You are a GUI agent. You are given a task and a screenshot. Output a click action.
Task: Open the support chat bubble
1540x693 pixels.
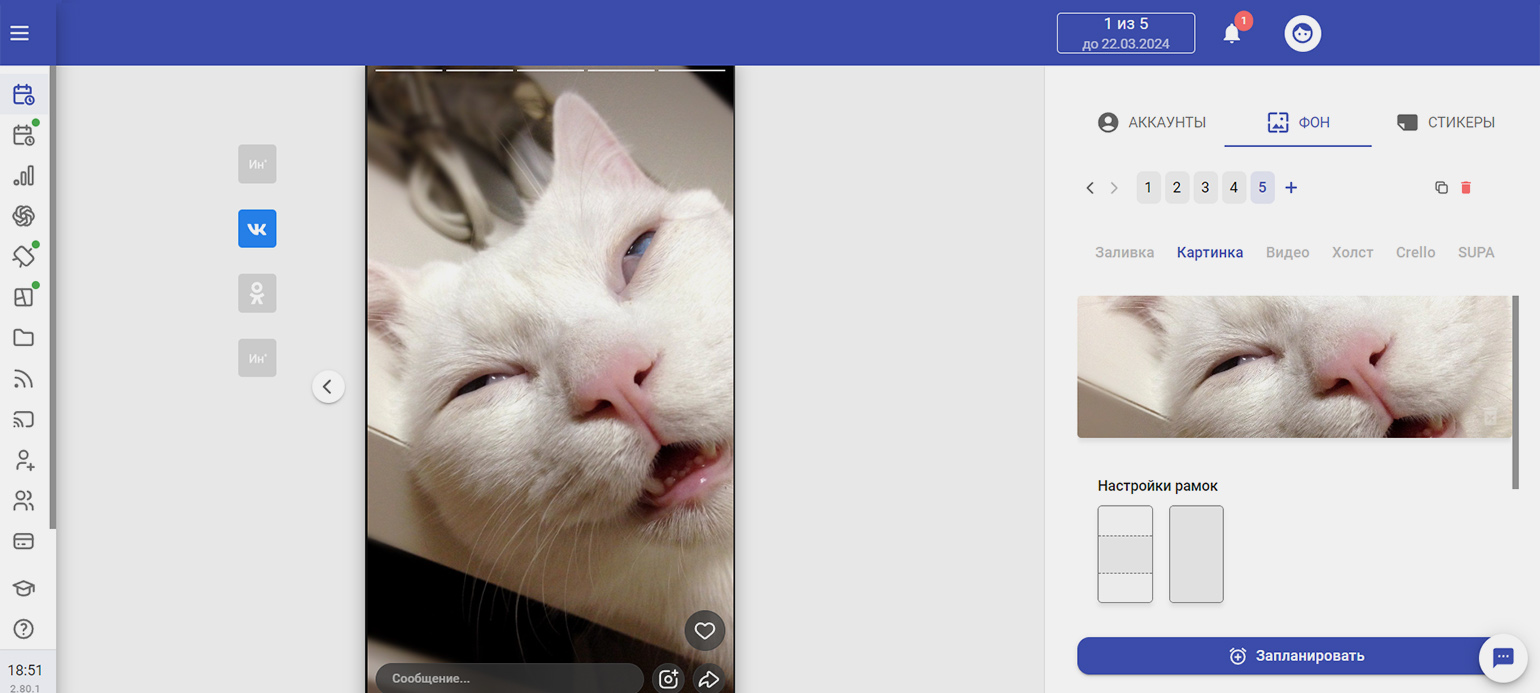coord(1502,658)
